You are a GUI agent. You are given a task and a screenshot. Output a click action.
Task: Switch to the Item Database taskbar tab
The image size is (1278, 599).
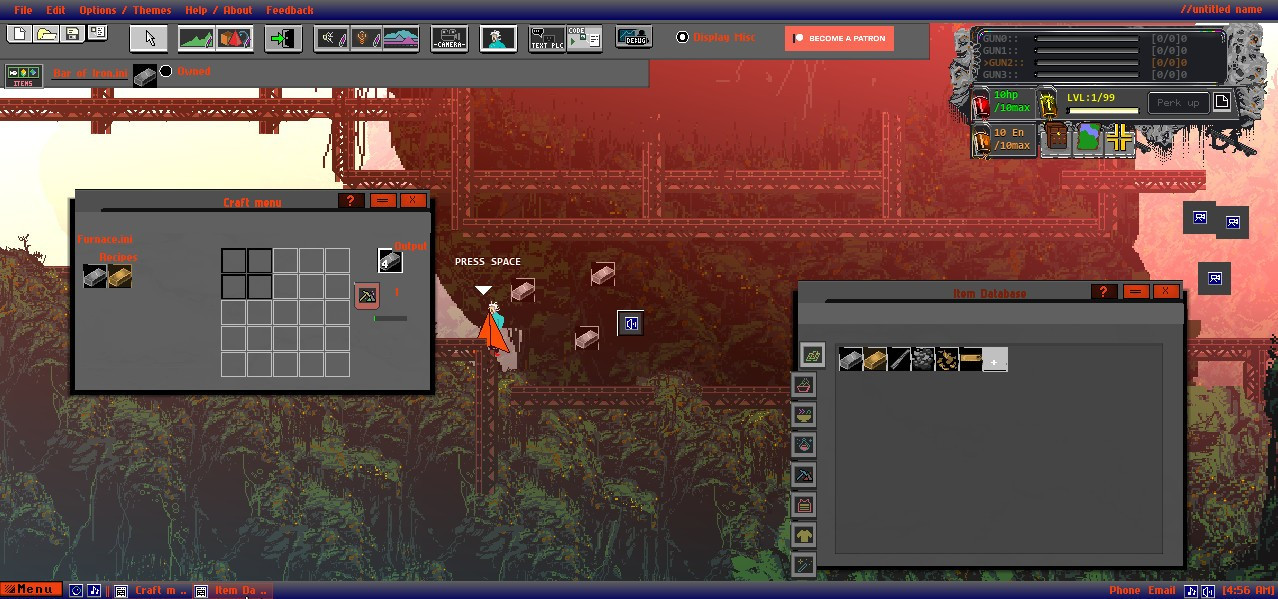231,590
